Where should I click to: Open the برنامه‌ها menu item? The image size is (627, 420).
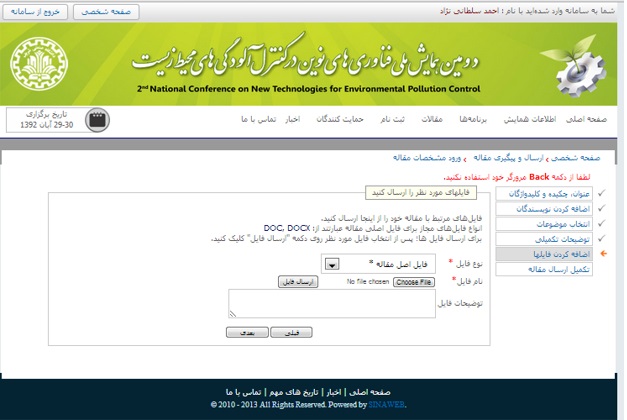[x=471, y=119]
